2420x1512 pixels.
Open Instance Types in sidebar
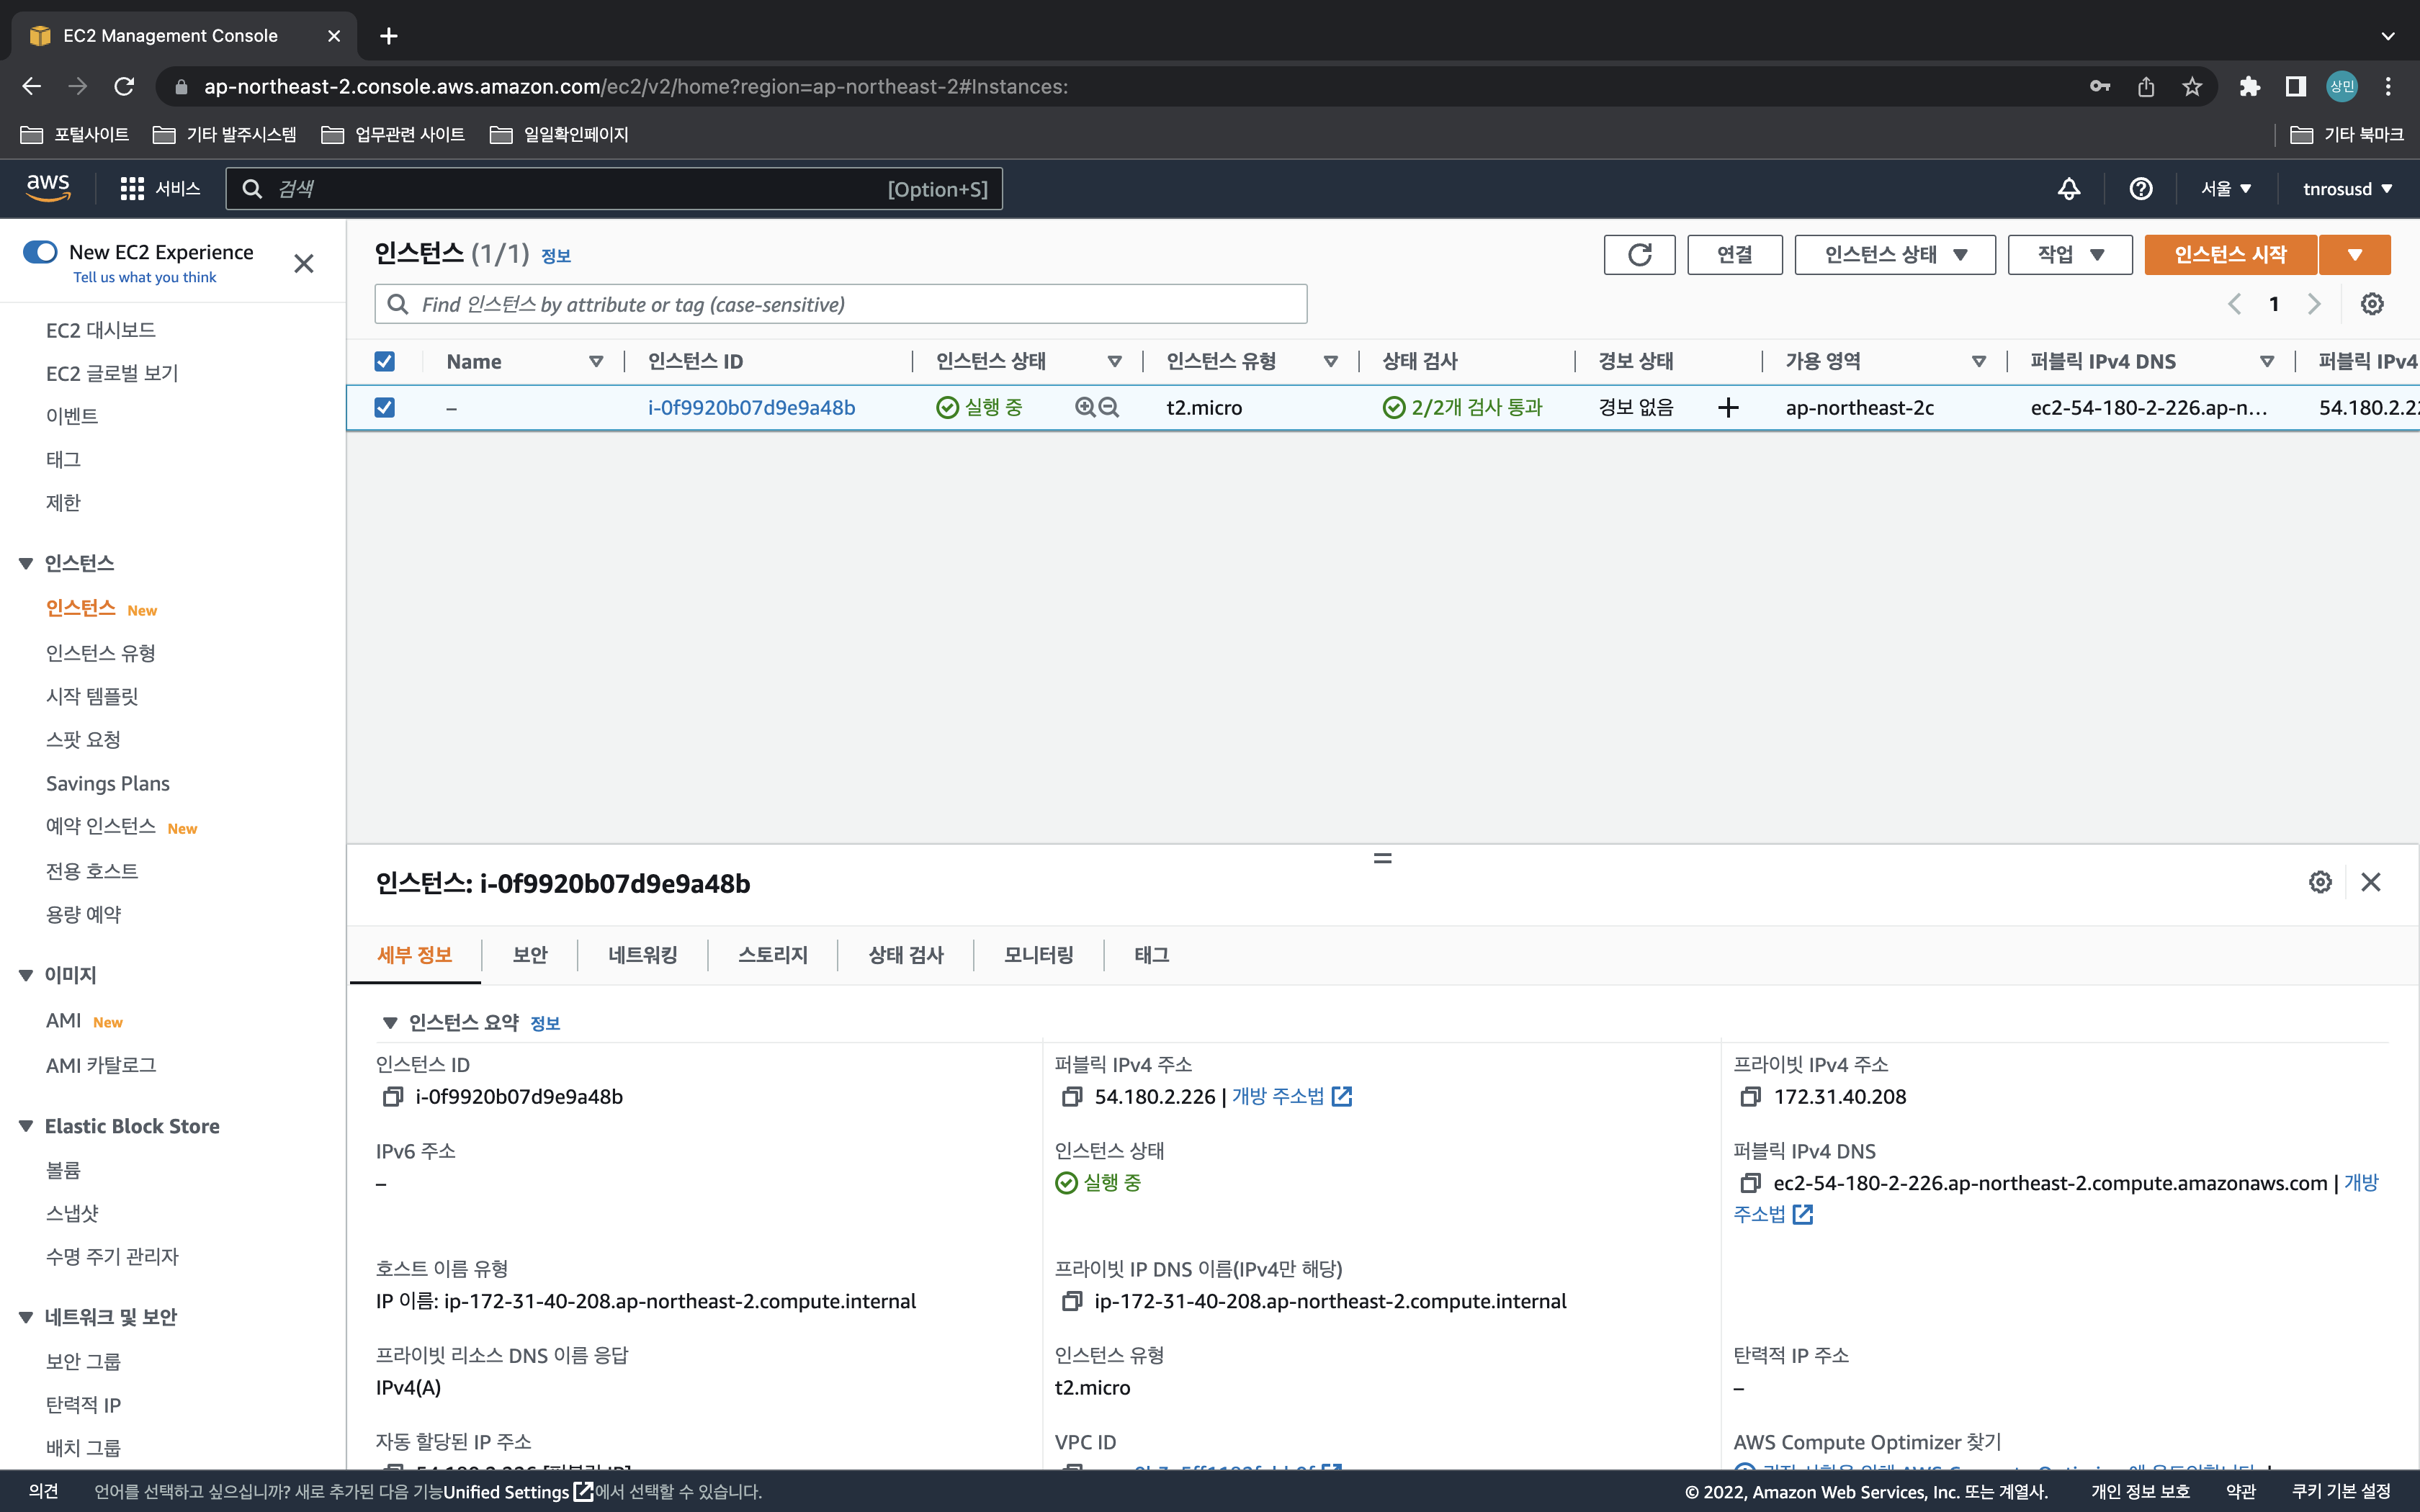coord(101,653)
